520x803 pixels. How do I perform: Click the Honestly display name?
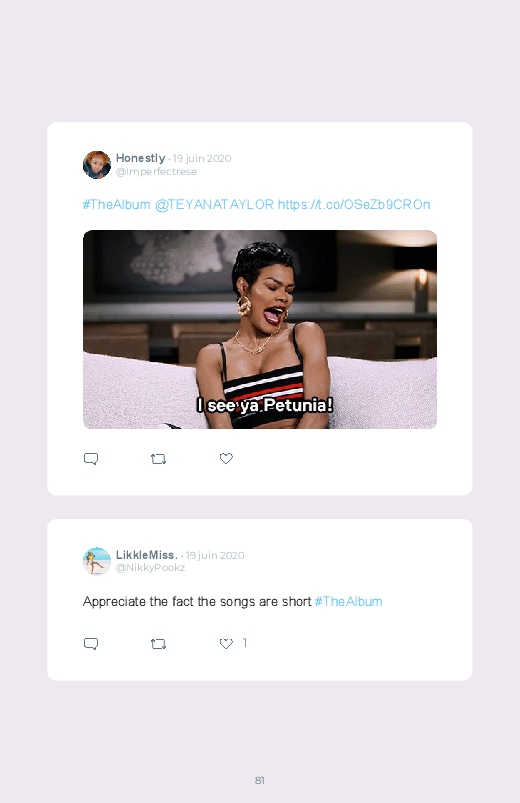pos(140,158)
